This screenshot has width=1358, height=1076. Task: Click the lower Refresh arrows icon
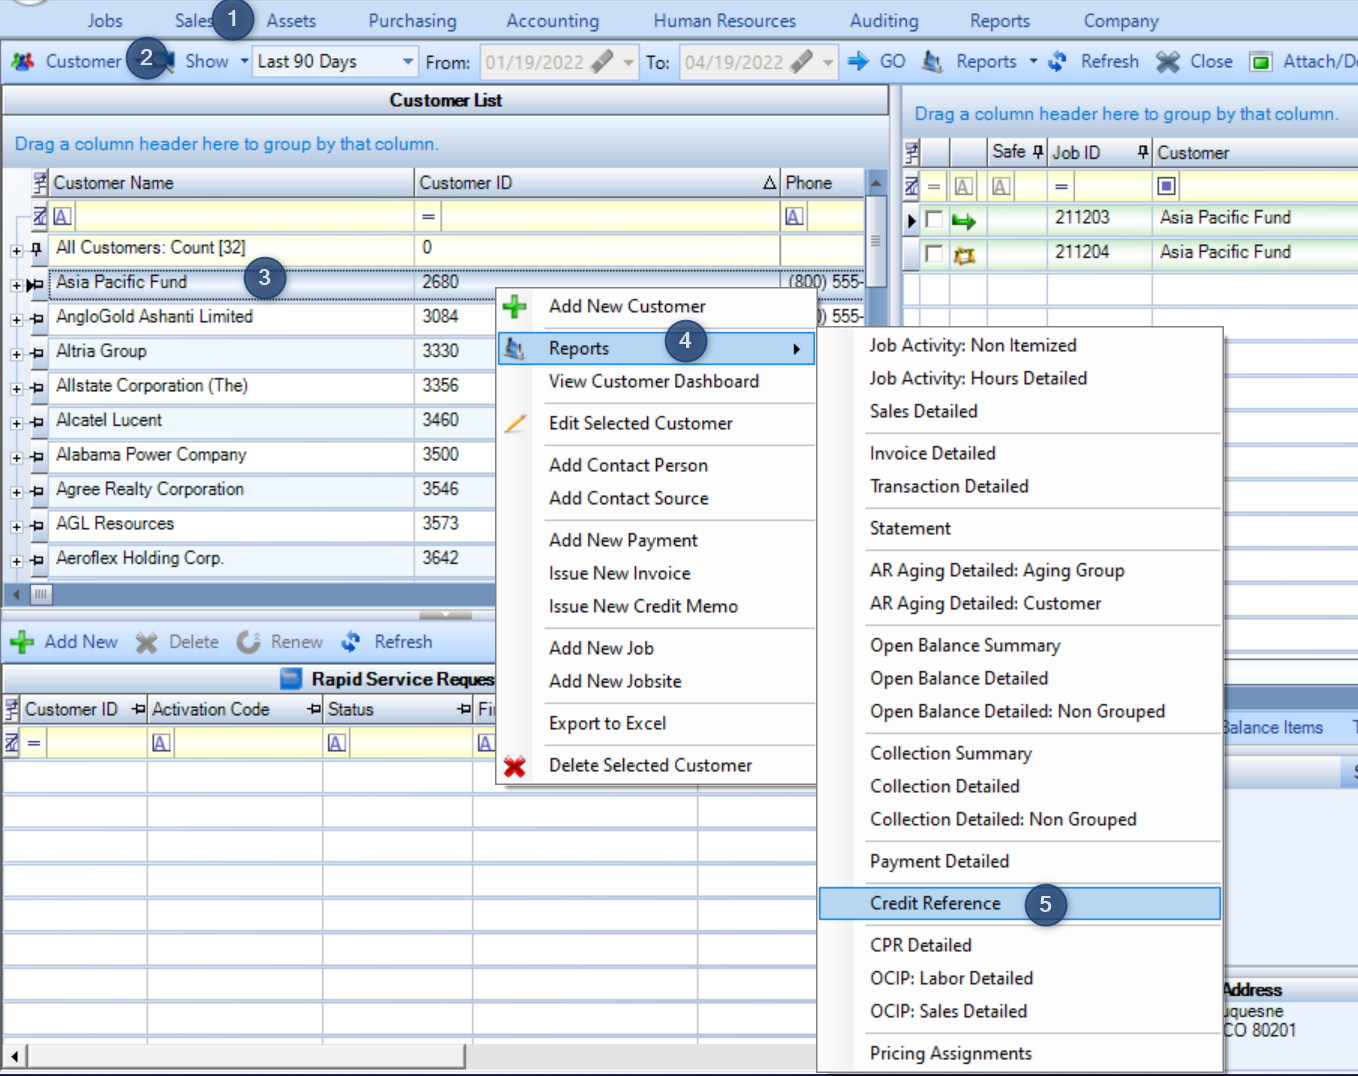351,642
